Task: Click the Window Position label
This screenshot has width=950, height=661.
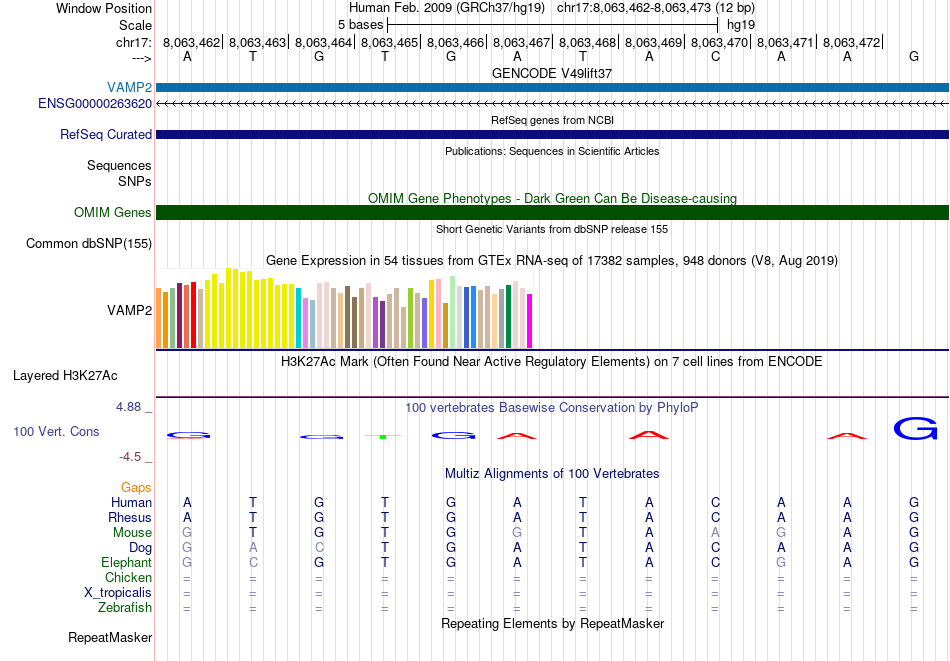Action: pyautogui.click(x=104, y=8)
